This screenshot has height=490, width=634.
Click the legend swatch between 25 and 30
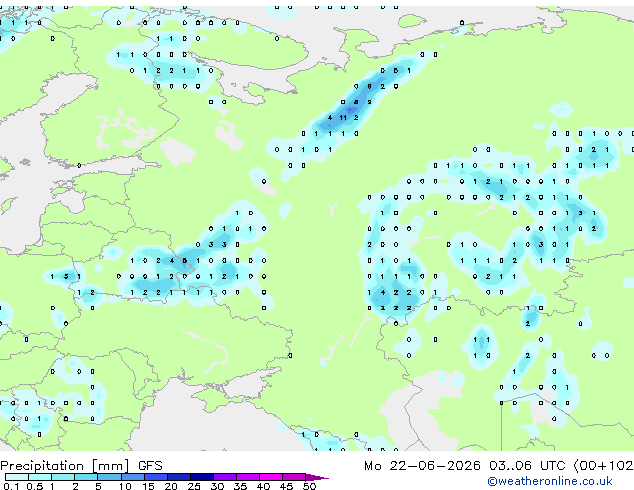[x=201, y=477]
